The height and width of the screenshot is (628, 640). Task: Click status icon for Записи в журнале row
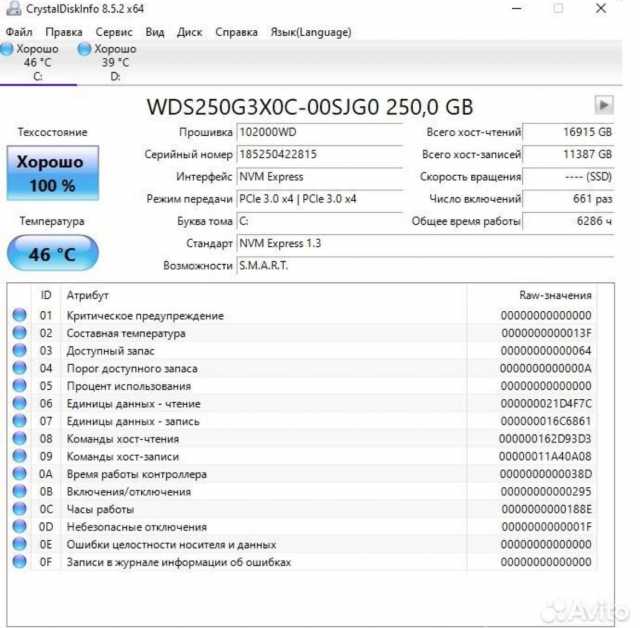pyautogui.click(x=19, y=561)
